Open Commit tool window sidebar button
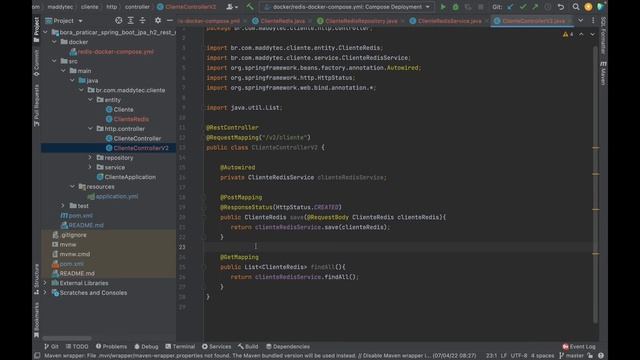 pyautogui.click(x=36, y=63)
